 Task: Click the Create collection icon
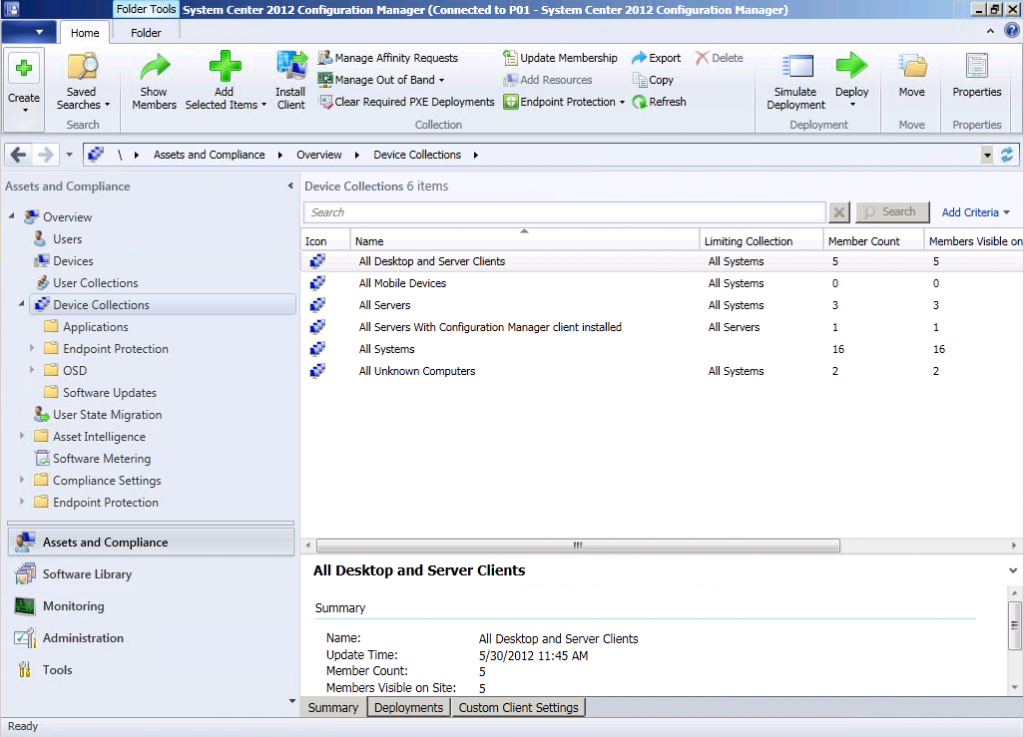pos(24,68)
